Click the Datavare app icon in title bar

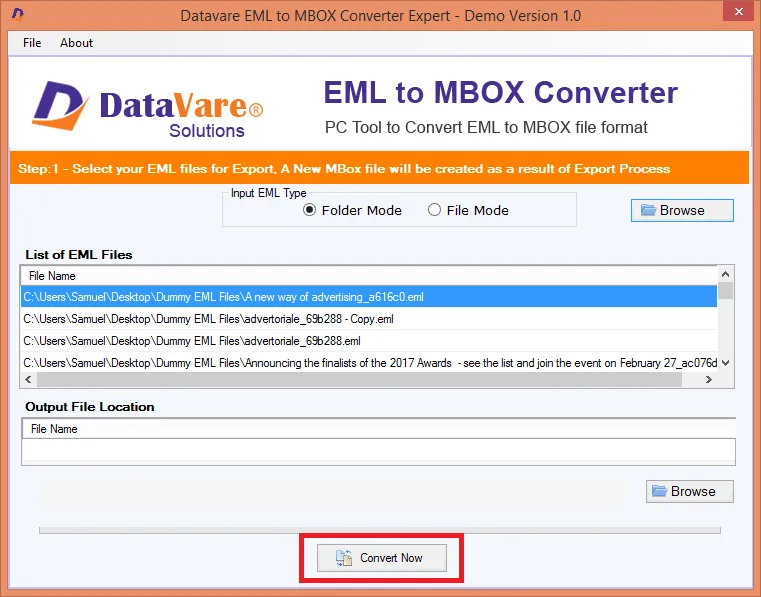(17, 15)
